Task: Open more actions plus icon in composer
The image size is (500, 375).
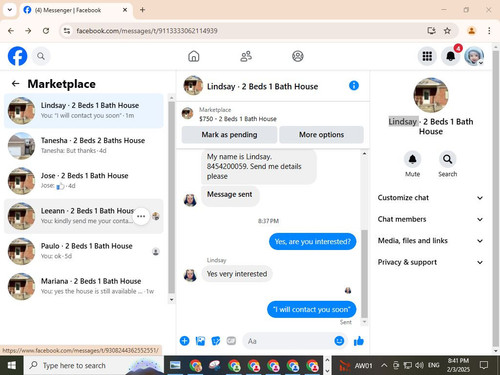Action: [184, 341]
